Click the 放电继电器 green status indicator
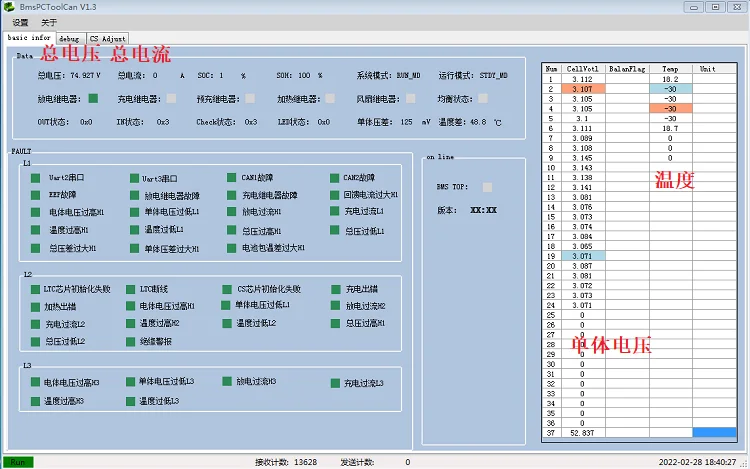 coord(93,98)
